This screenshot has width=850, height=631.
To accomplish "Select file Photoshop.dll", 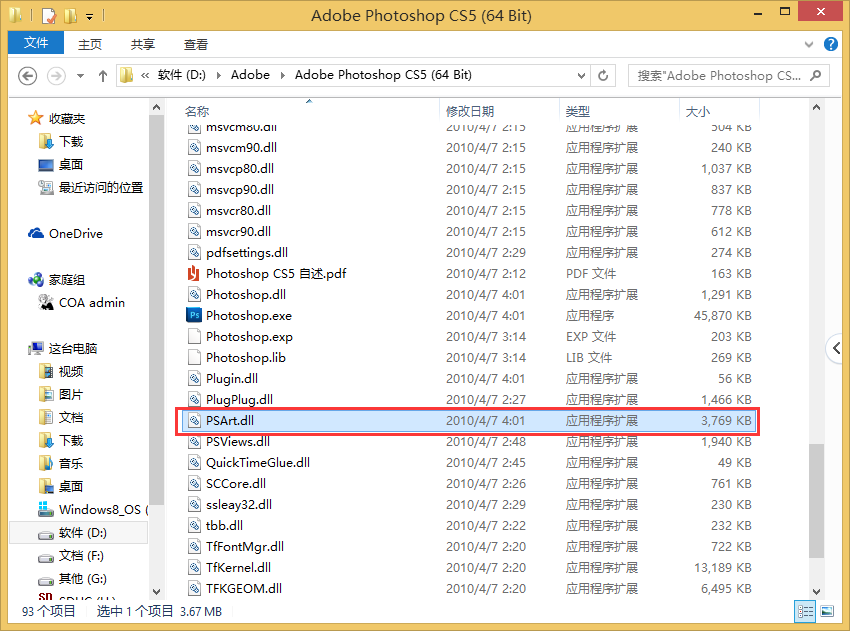I will tap(246, 294).
